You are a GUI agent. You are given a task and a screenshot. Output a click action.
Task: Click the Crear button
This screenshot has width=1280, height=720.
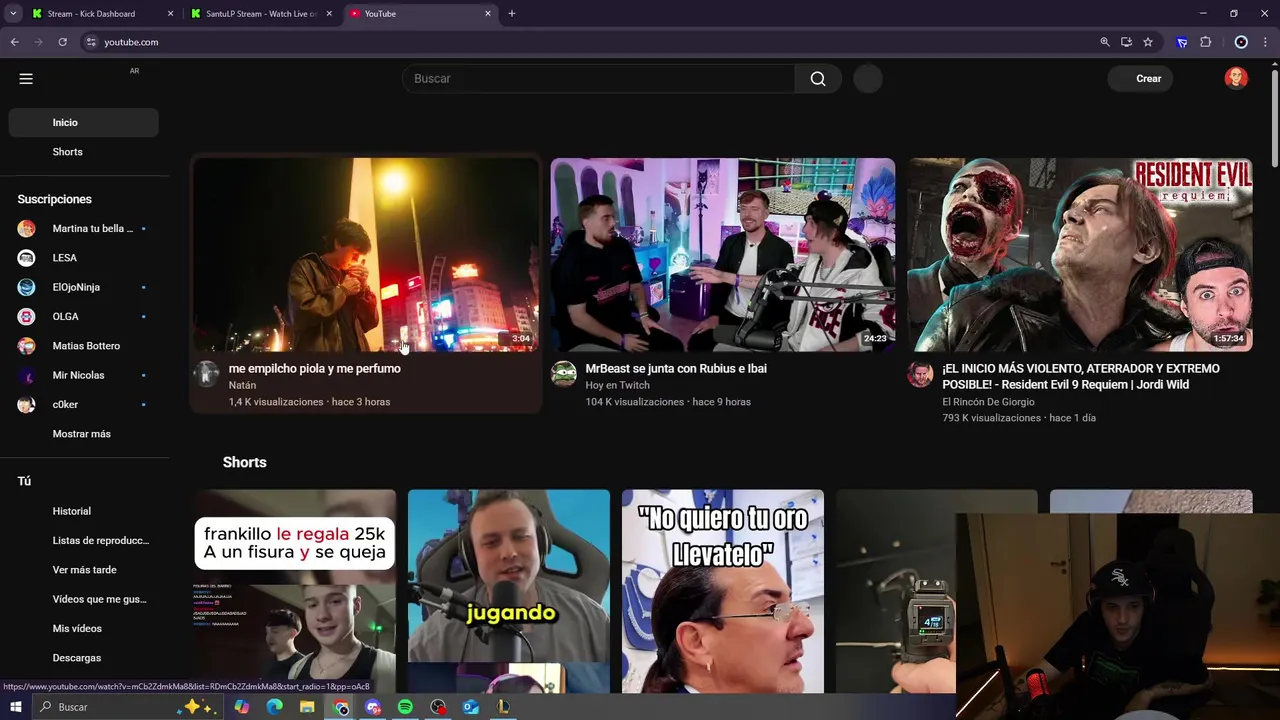click(1140, 79)
